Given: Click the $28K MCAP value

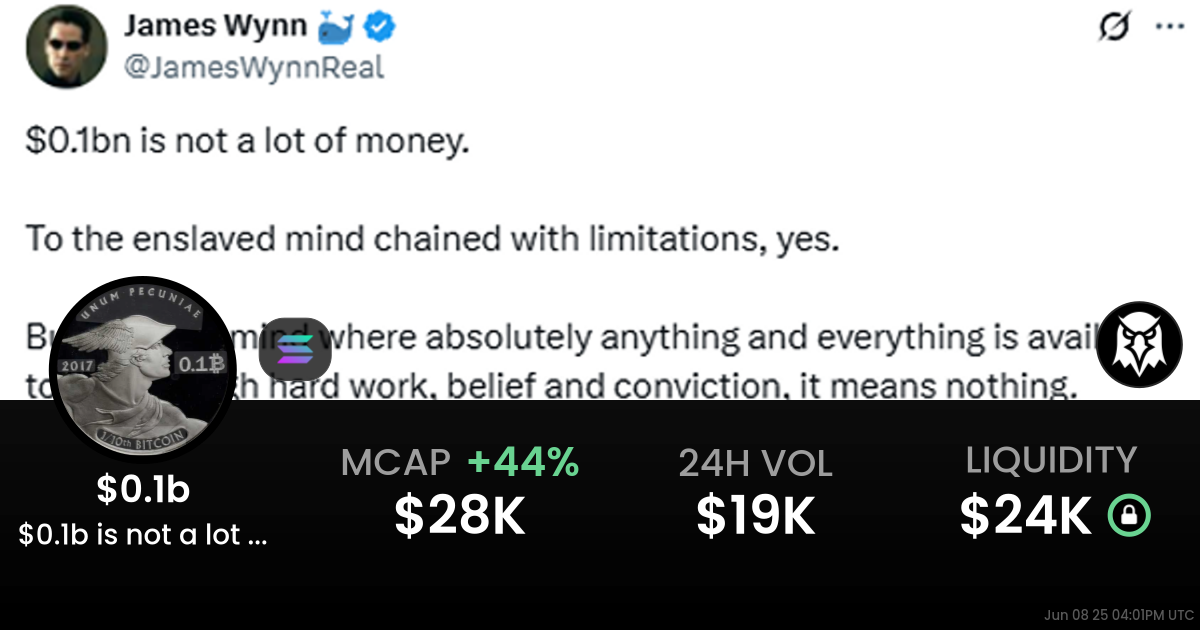Looking at the screenshot, I should 460,516.
